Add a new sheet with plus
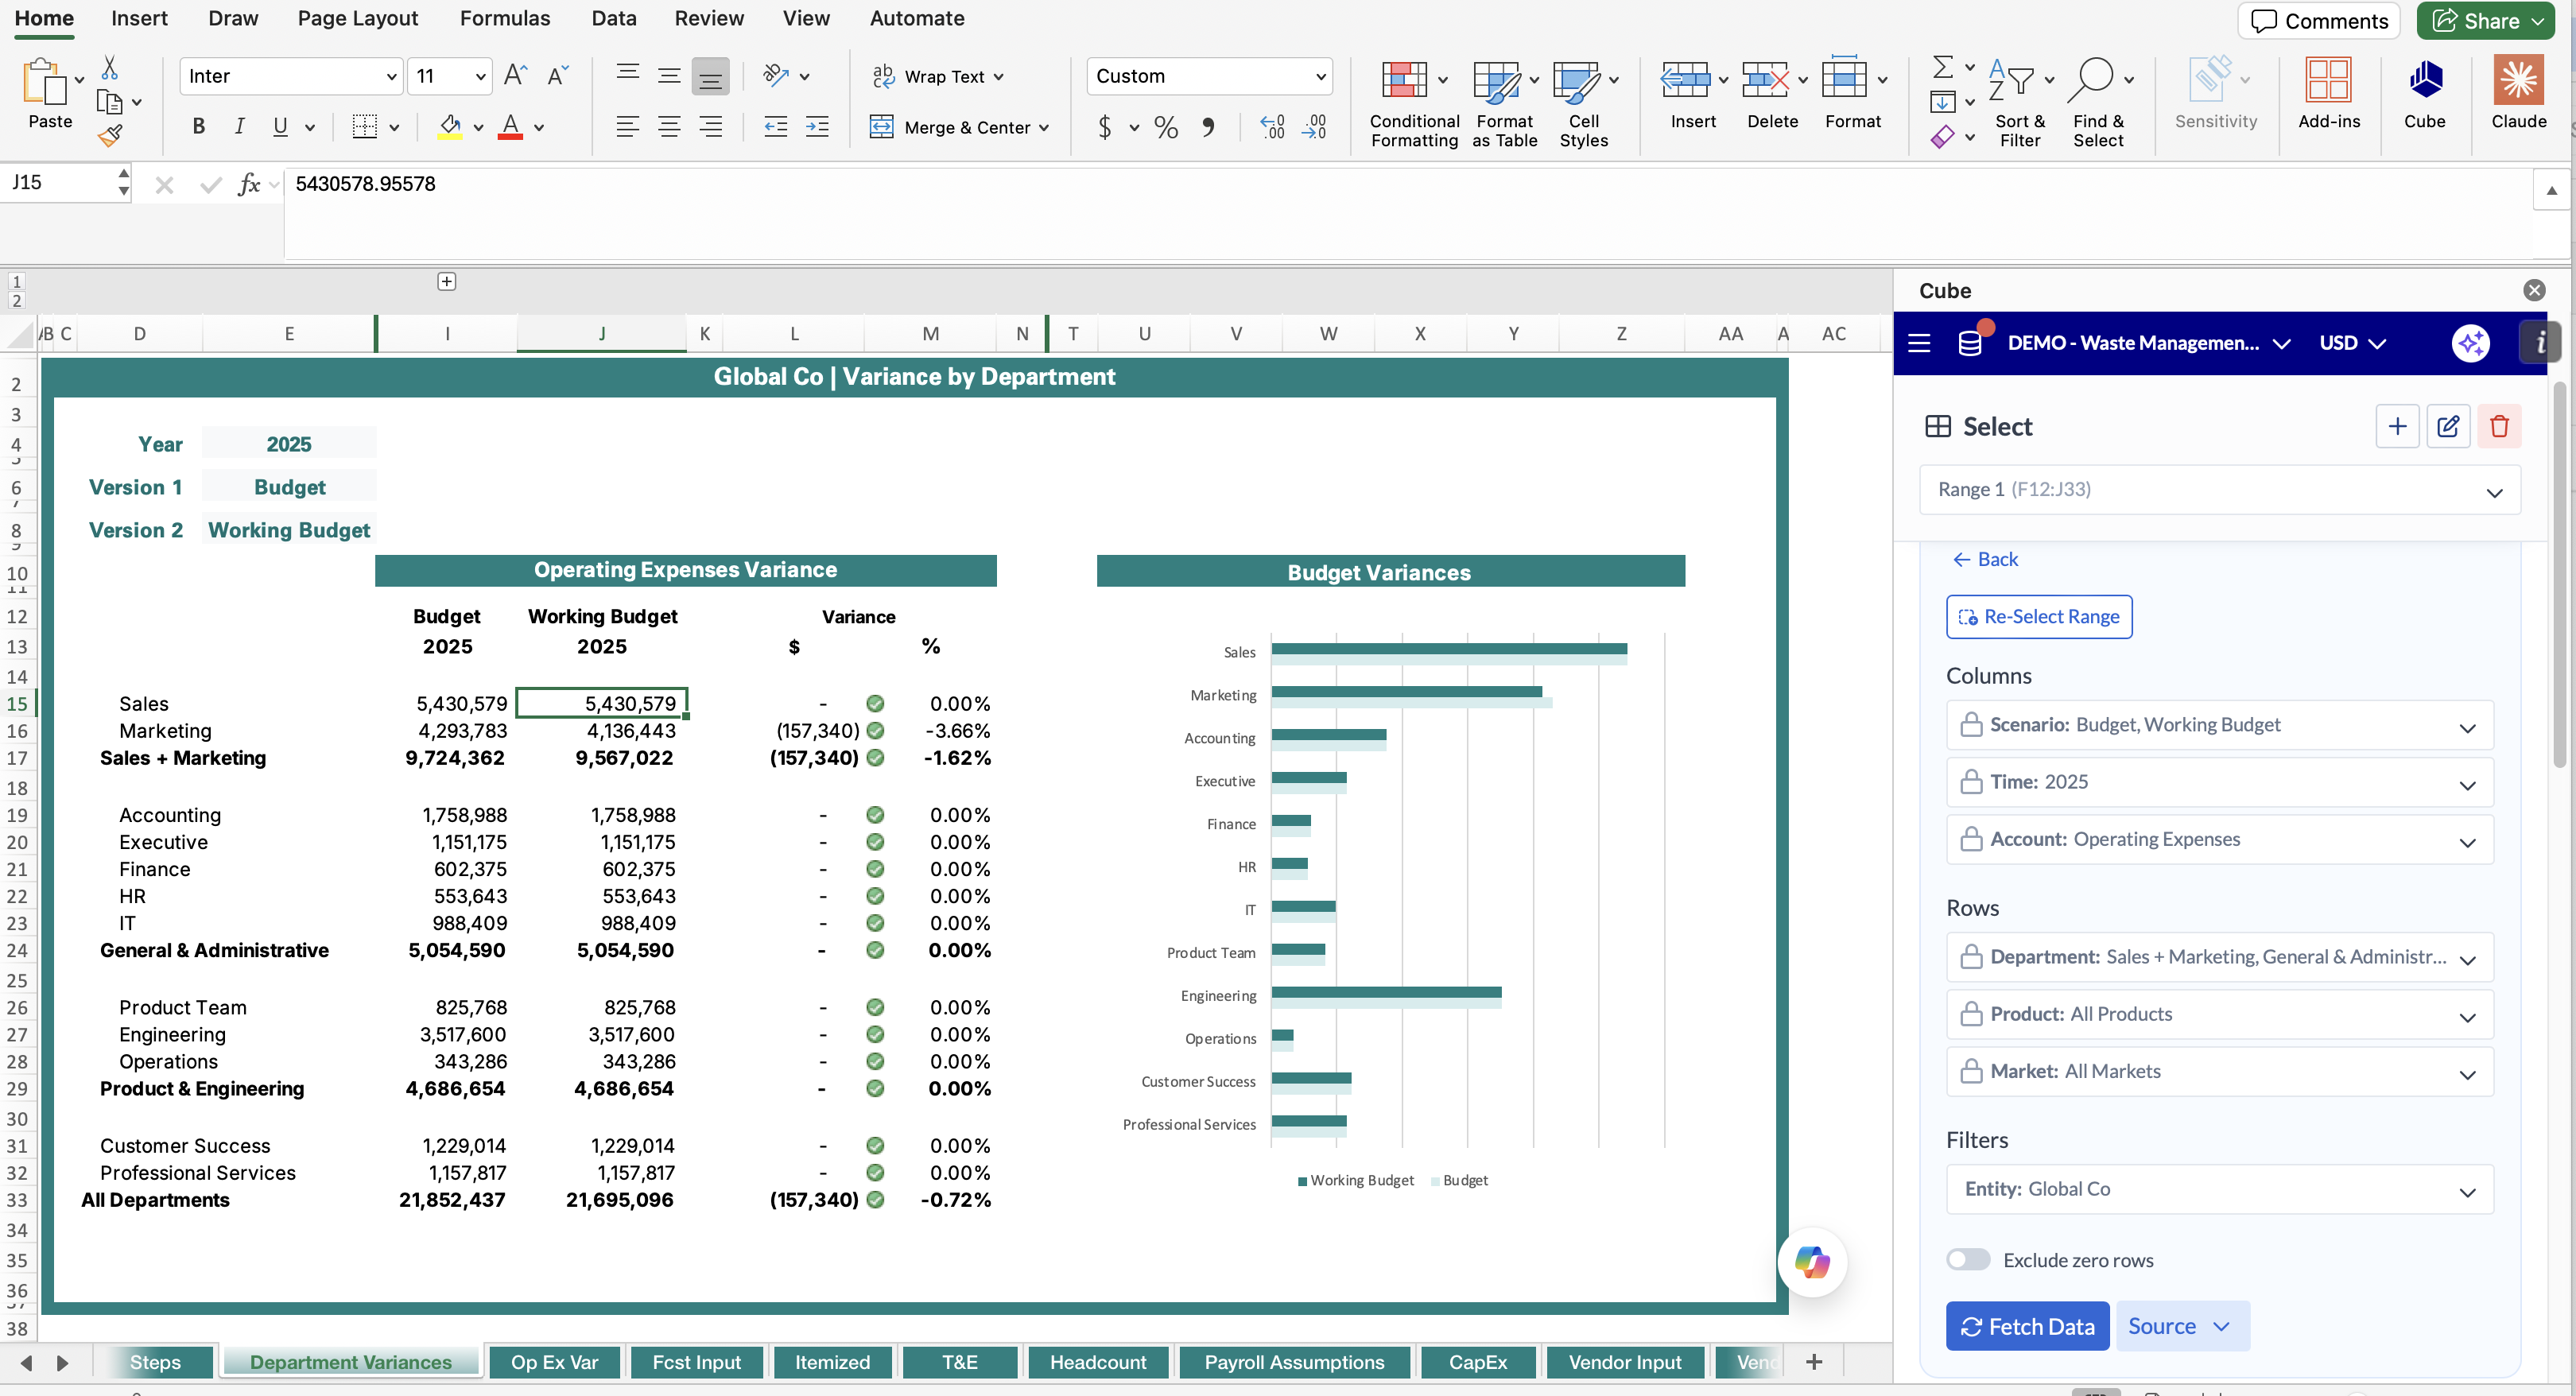Viewport: 2576px width, 1396px height. click(x=1814, y=1362)
